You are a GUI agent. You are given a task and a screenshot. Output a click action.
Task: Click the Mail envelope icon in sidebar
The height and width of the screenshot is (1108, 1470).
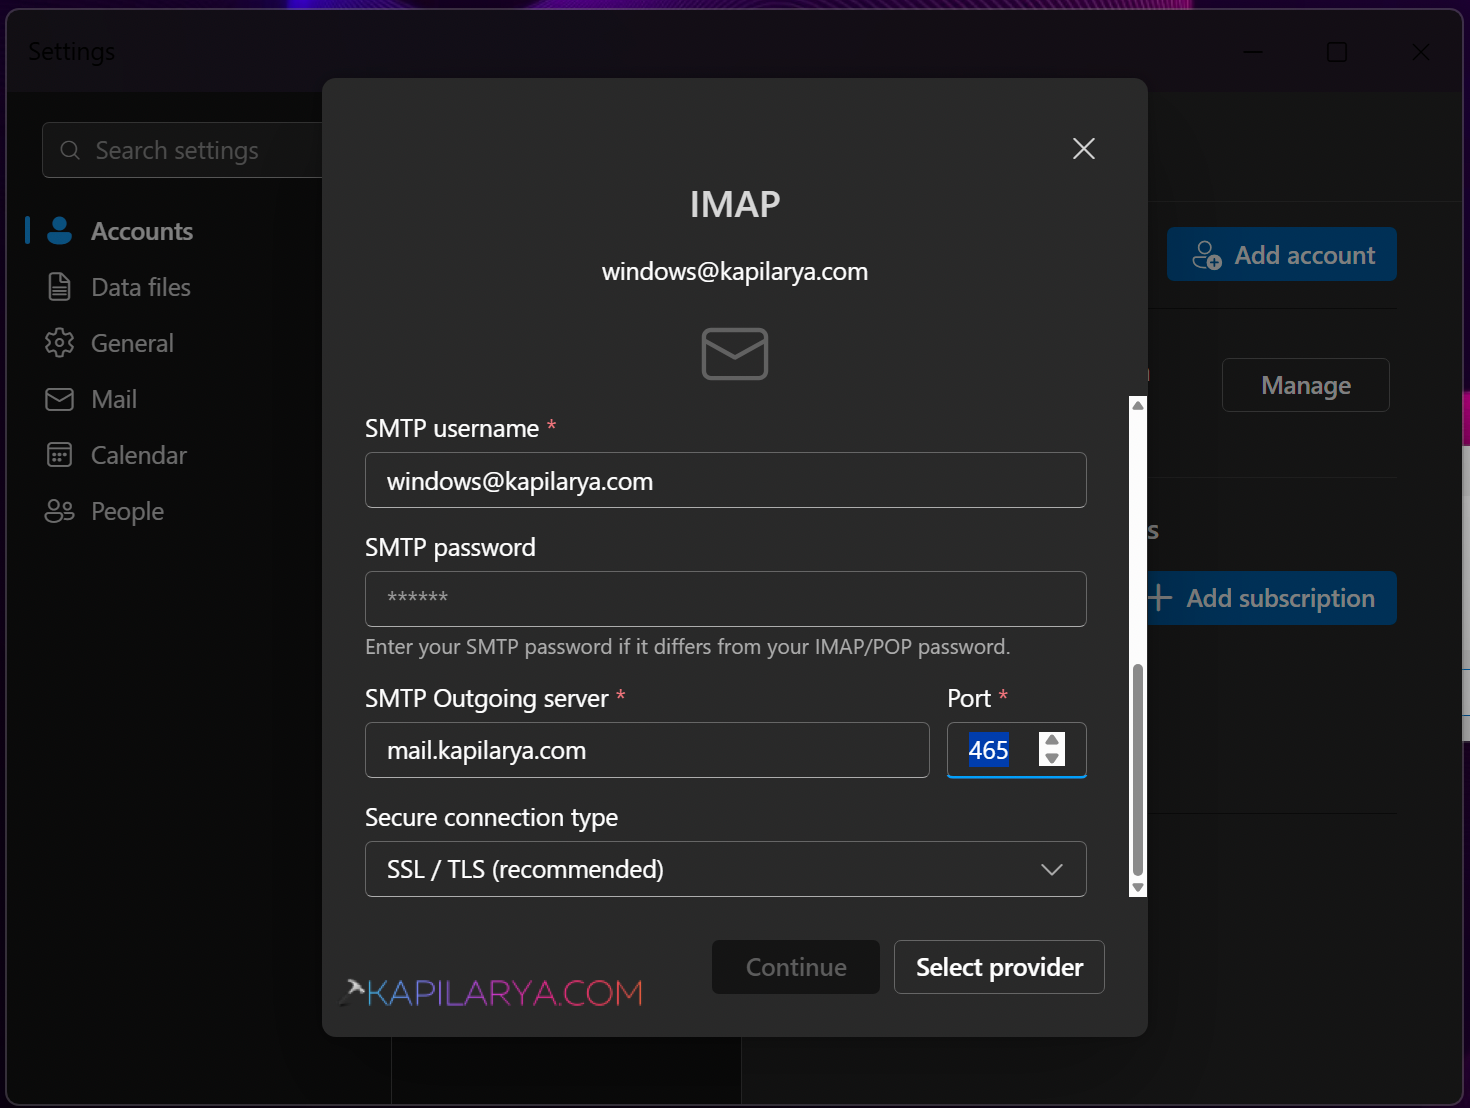point(60,399)
